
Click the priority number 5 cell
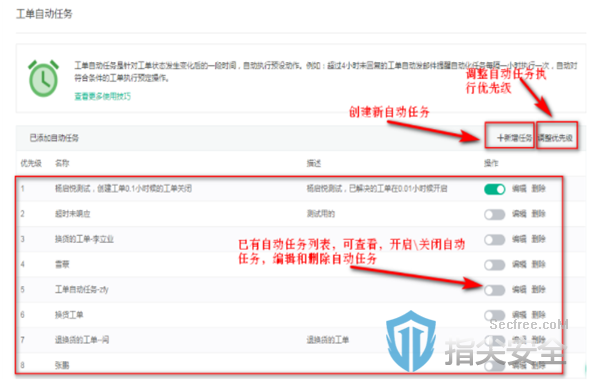click(x=22, y=290)
